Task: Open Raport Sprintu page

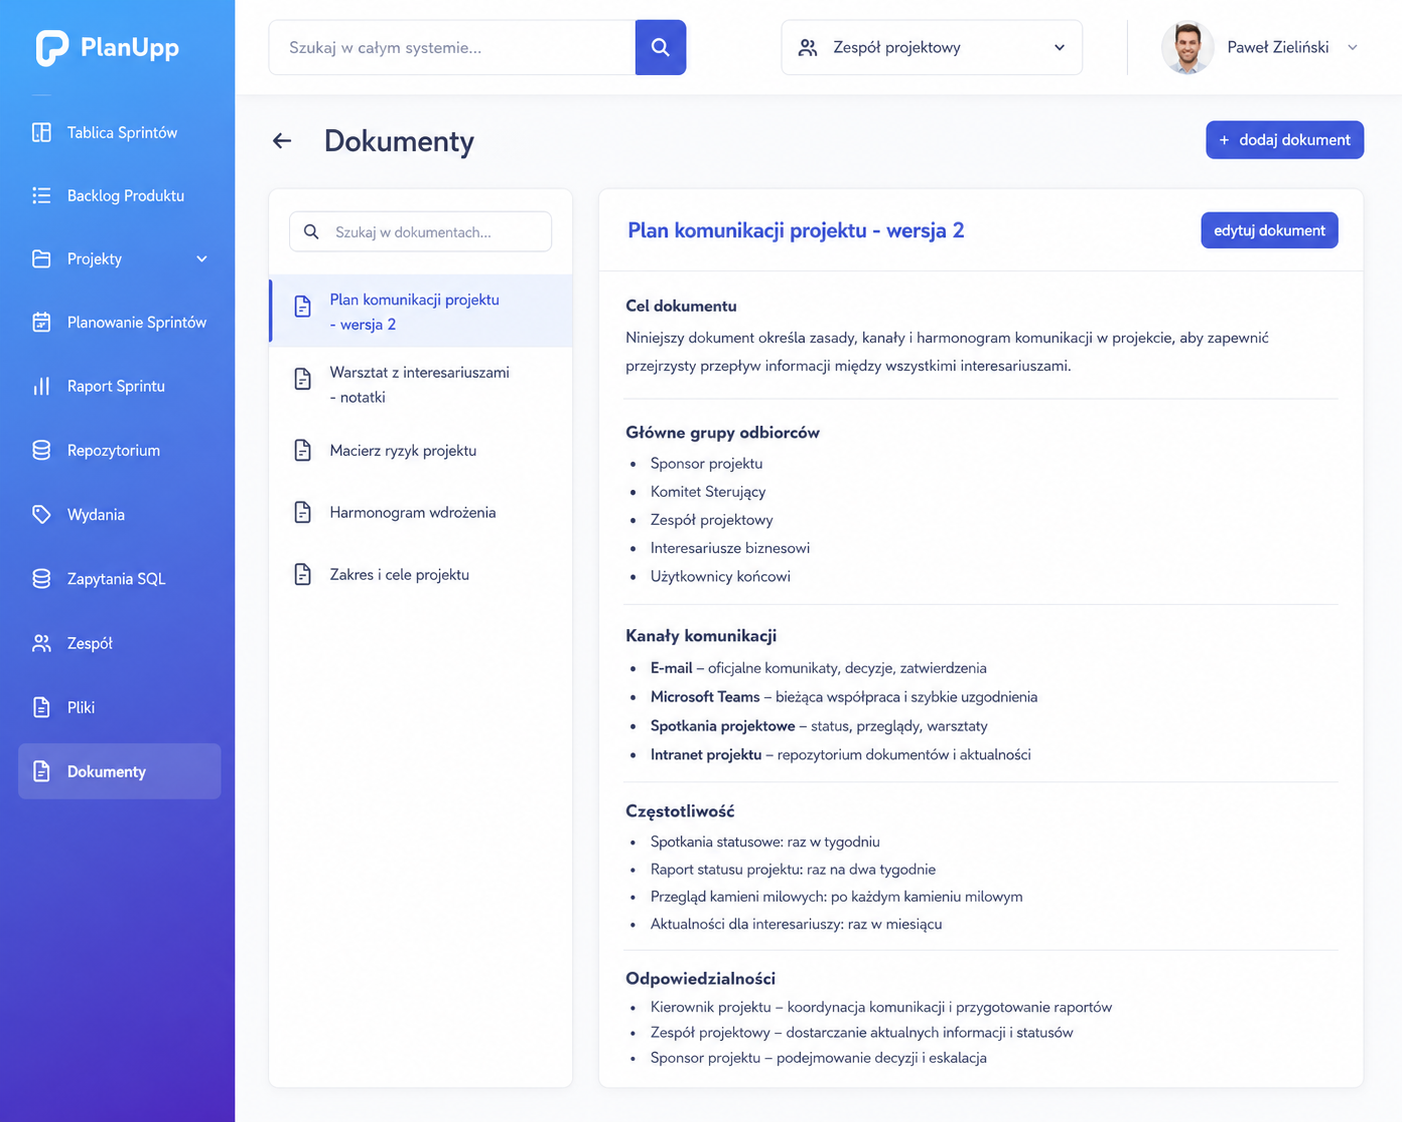Action: pos(119,386)
